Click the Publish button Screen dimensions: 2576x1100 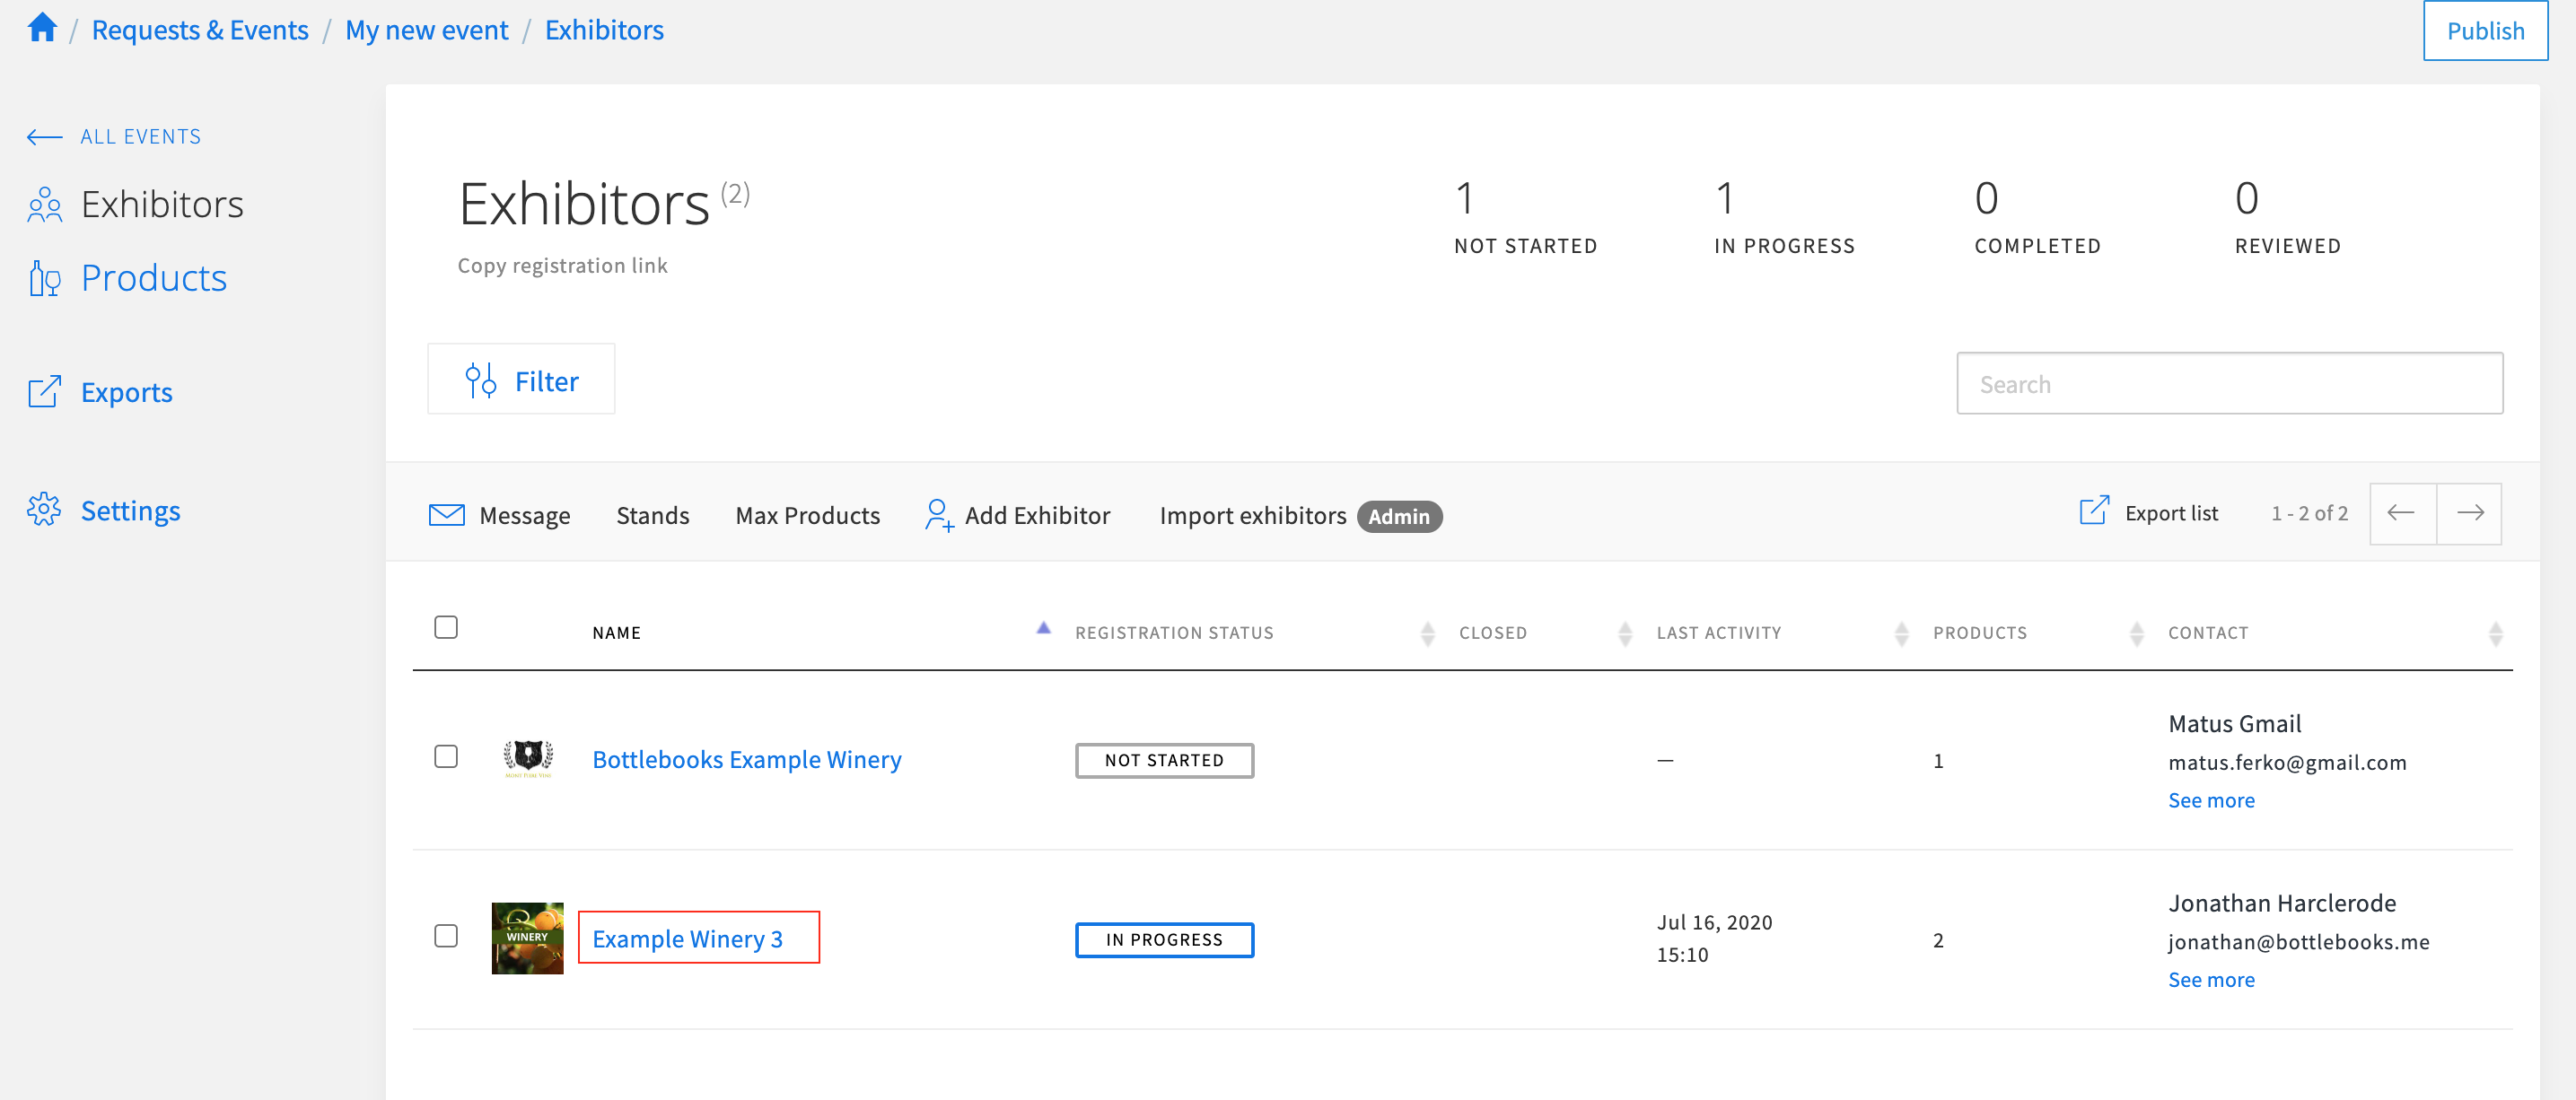(x=2485, y=31)
